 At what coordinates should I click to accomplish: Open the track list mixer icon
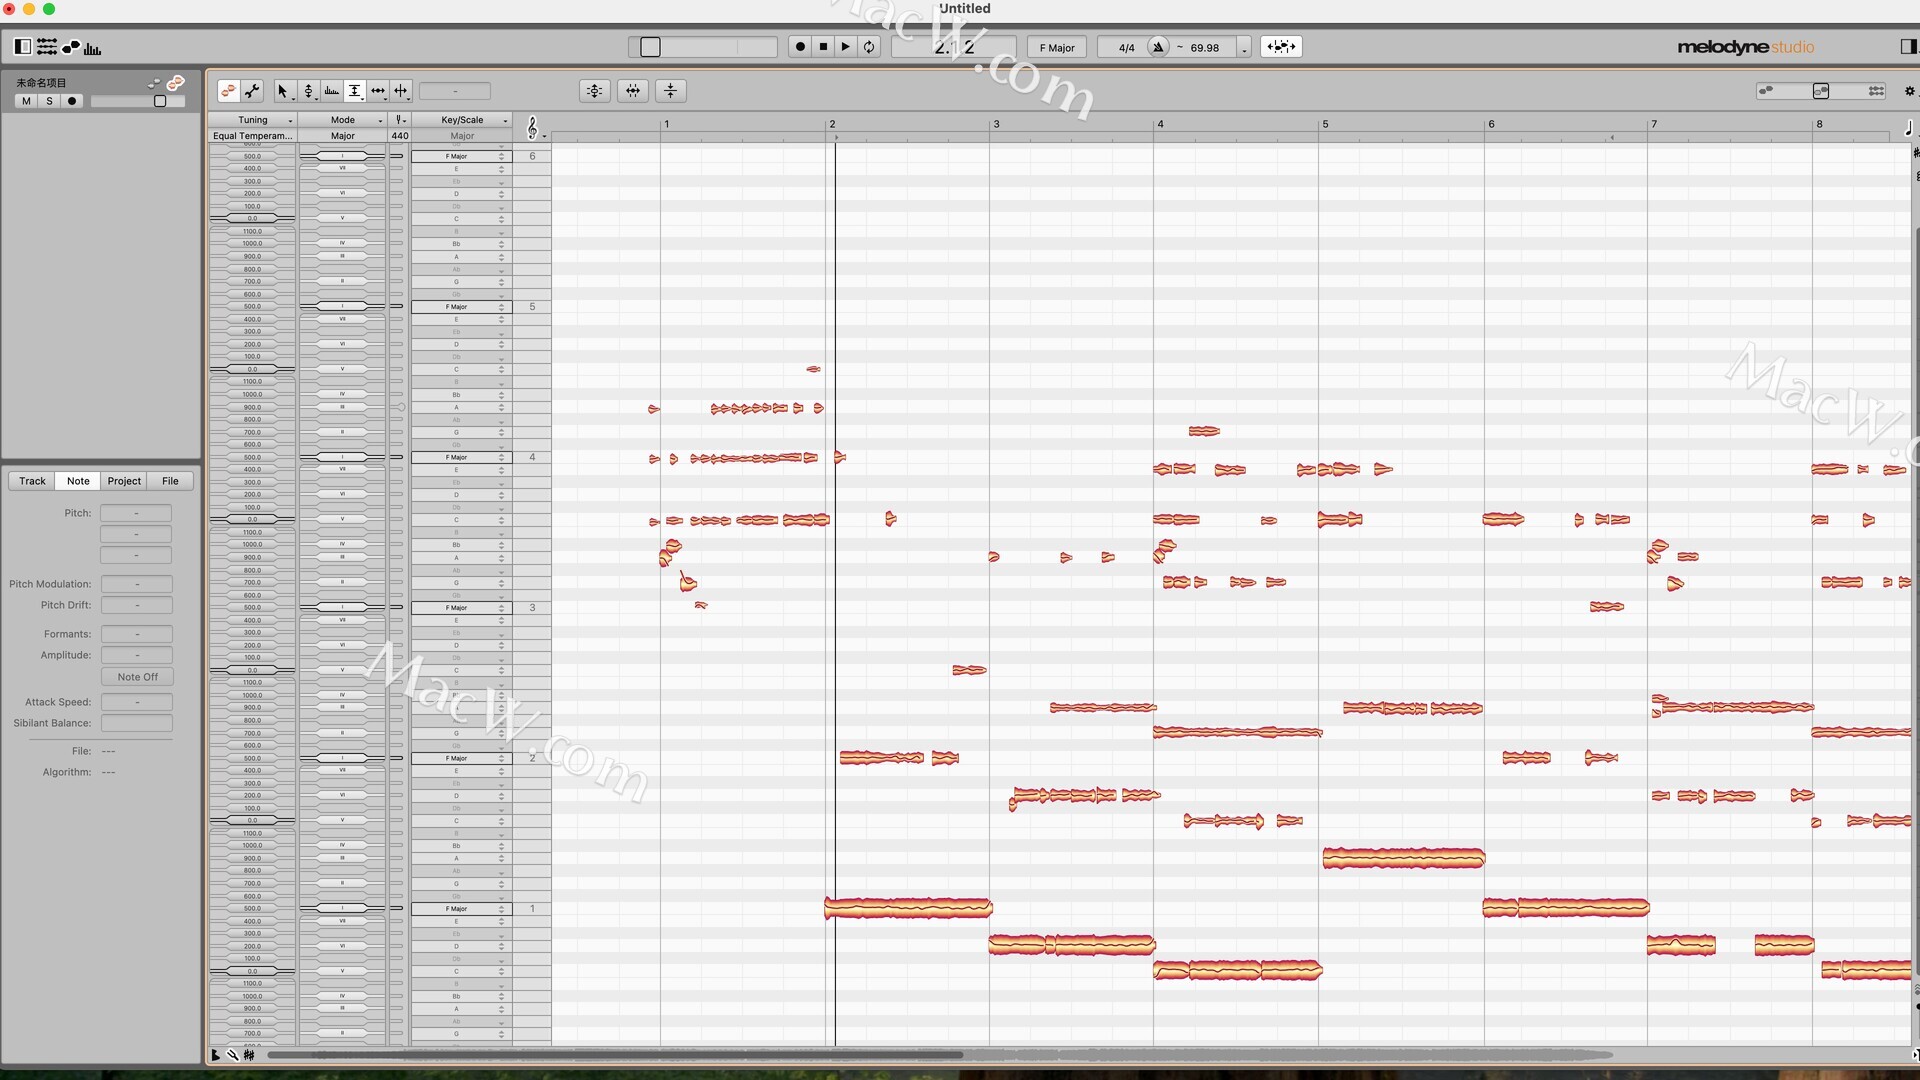pos(47,47)
